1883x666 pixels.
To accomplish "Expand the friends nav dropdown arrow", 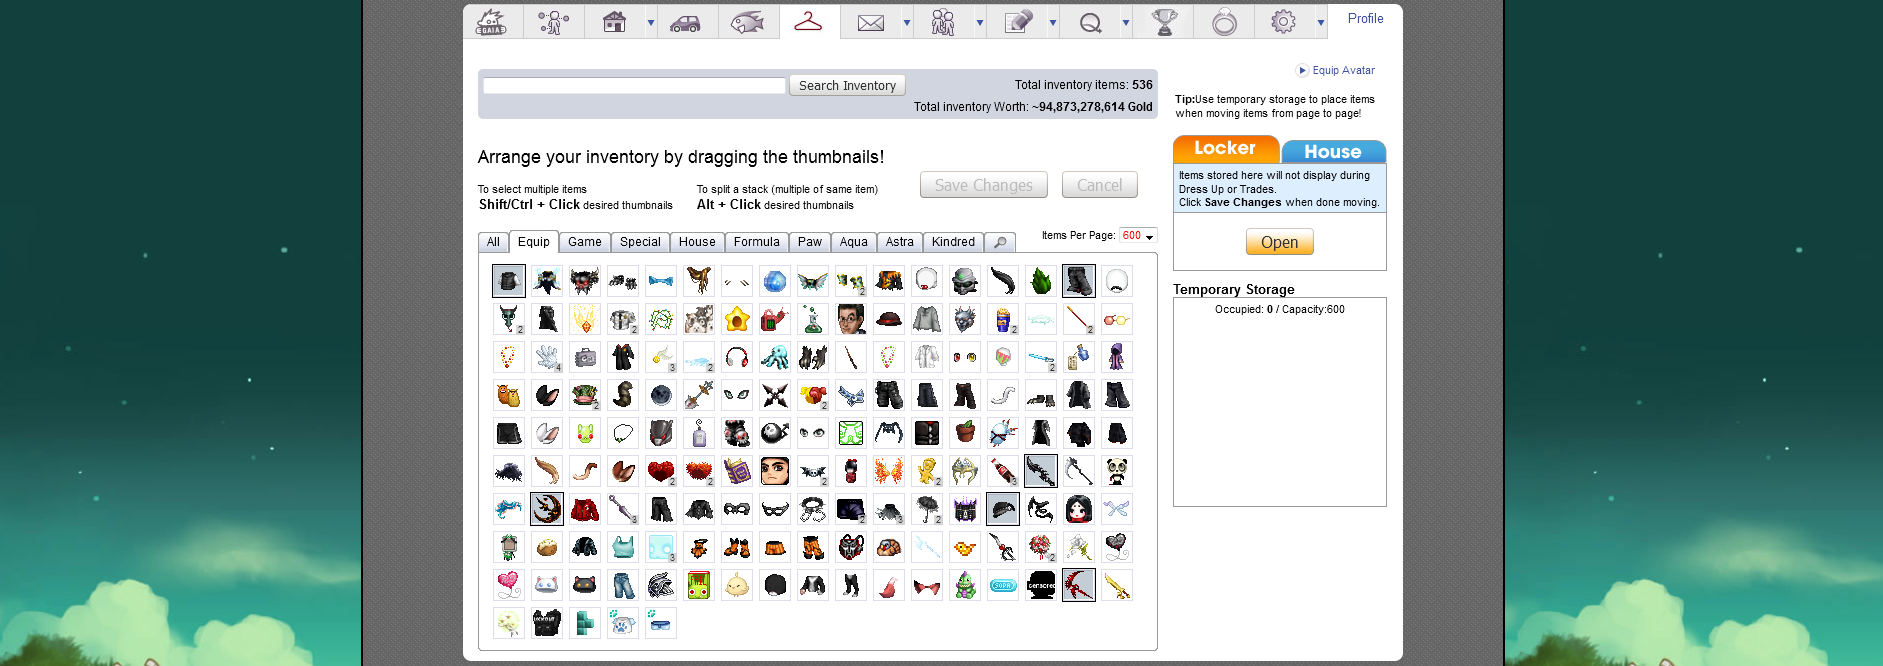I will click(x=980, y=22).
